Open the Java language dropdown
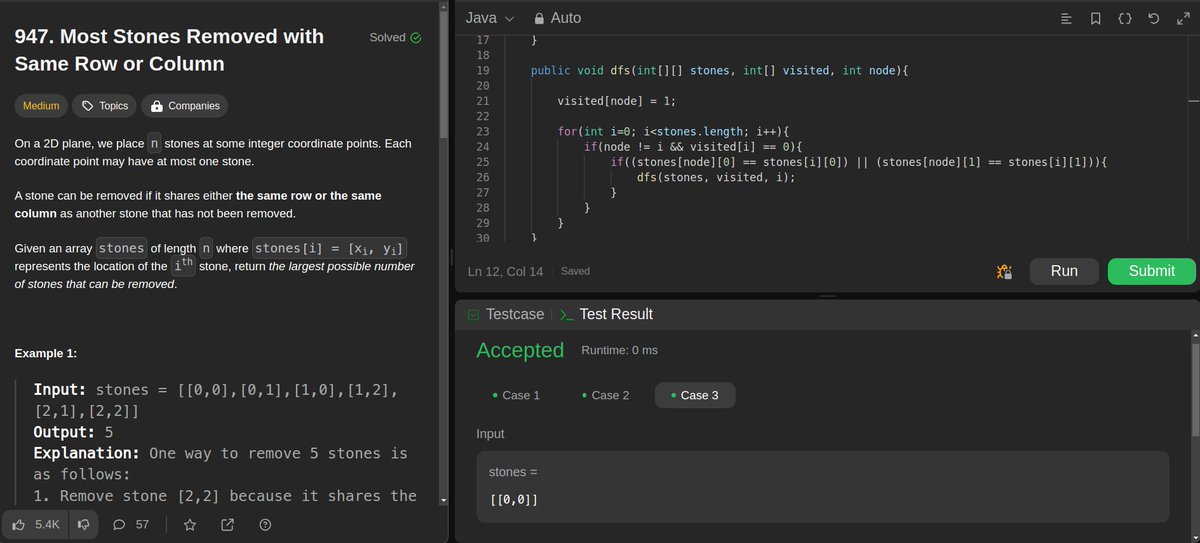1200x543 pixels. [x=490, y=18]
